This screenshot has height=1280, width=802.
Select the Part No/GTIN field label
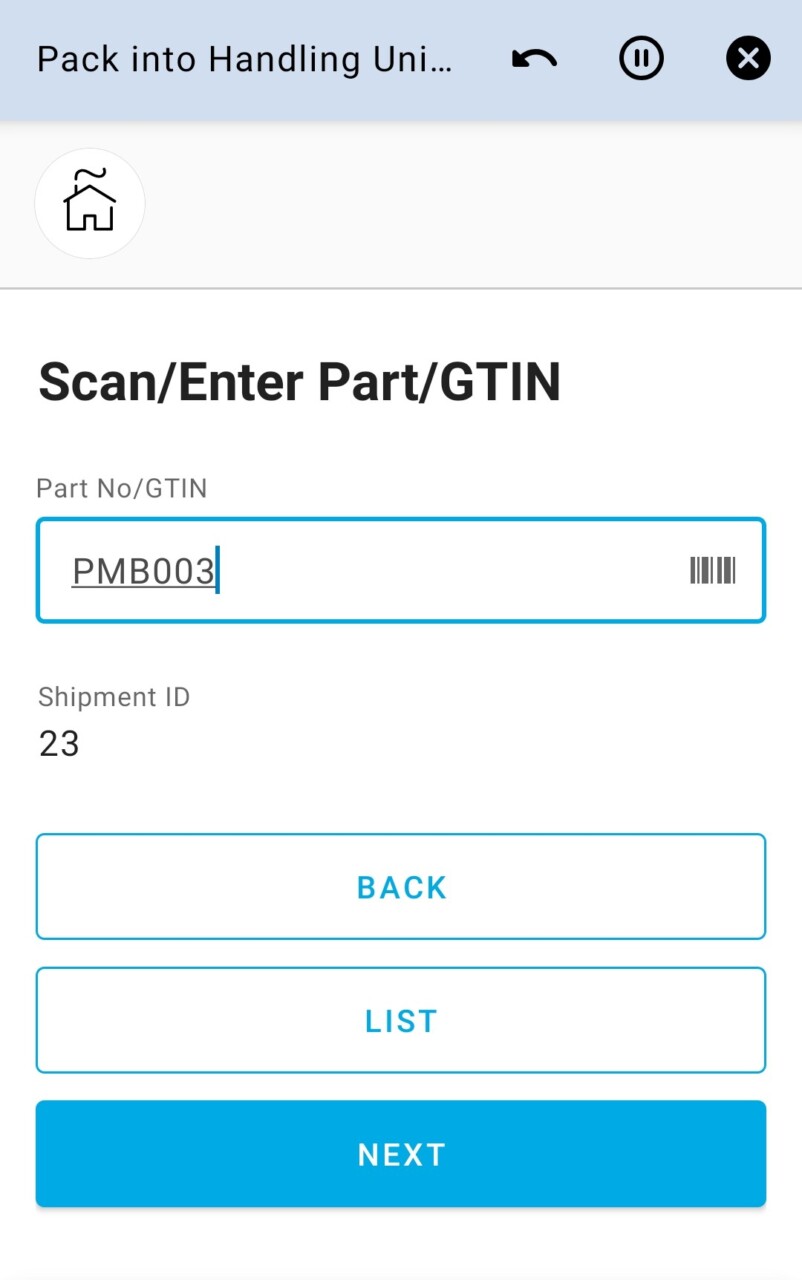click(x=122, y=488)
